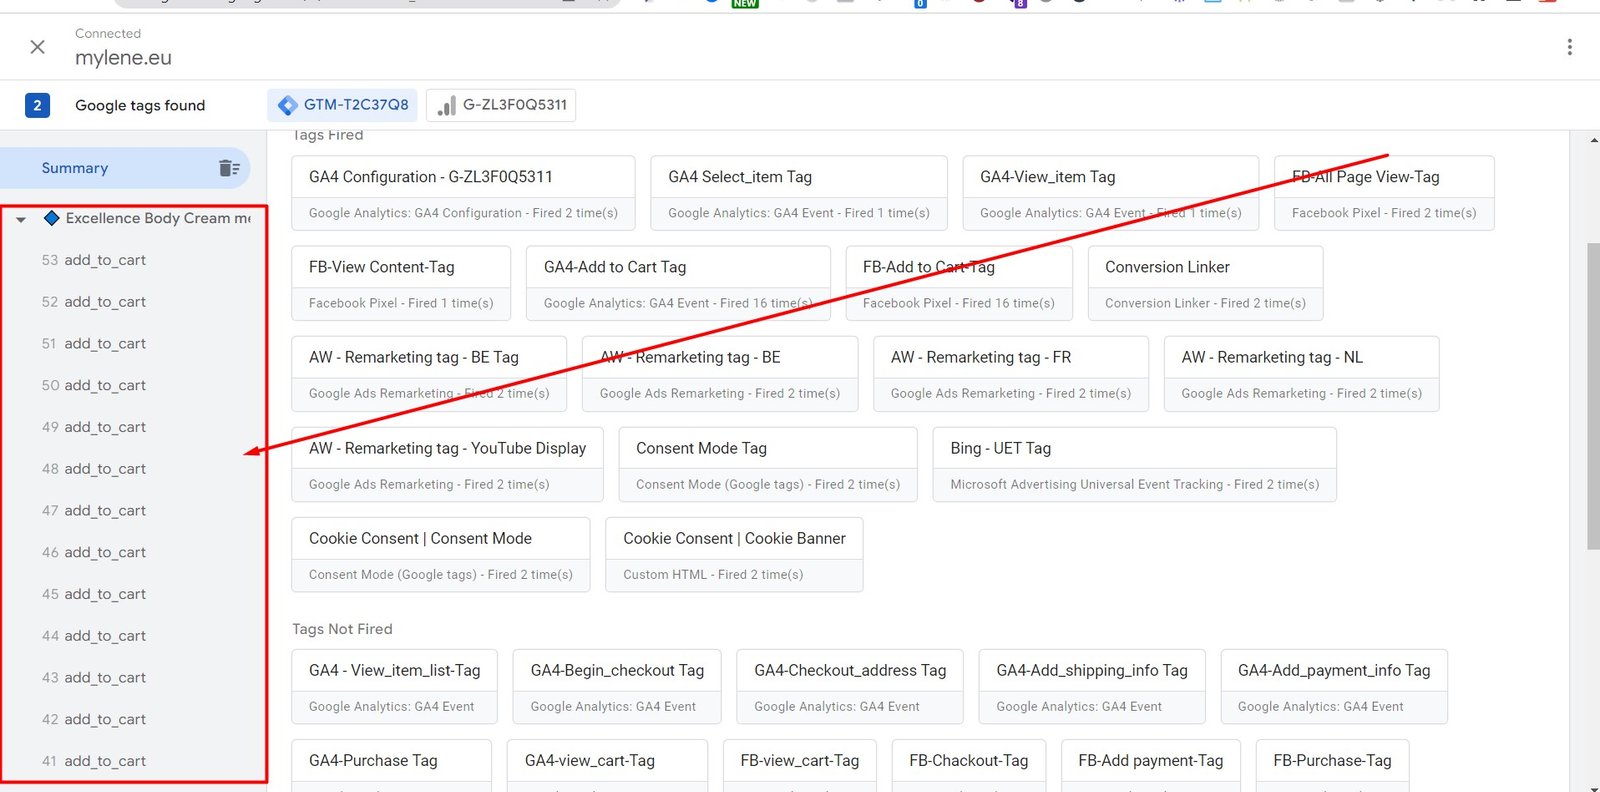Open AW - Remarketing tag - BE card
Screen dimensions: 1600x792
point(720,374)
